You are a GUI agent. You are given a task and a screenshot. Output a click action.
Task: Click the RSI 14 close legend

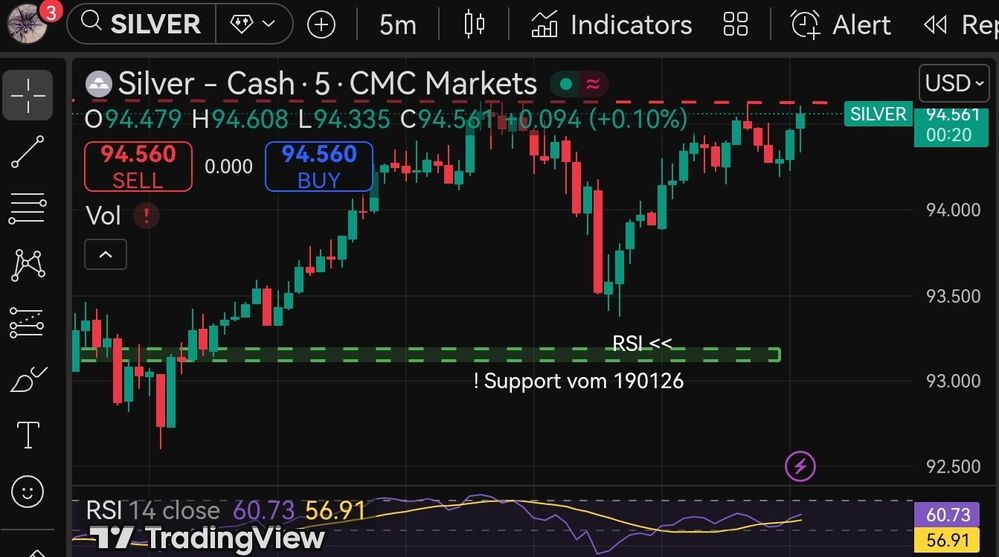click(x=153, y=510)
